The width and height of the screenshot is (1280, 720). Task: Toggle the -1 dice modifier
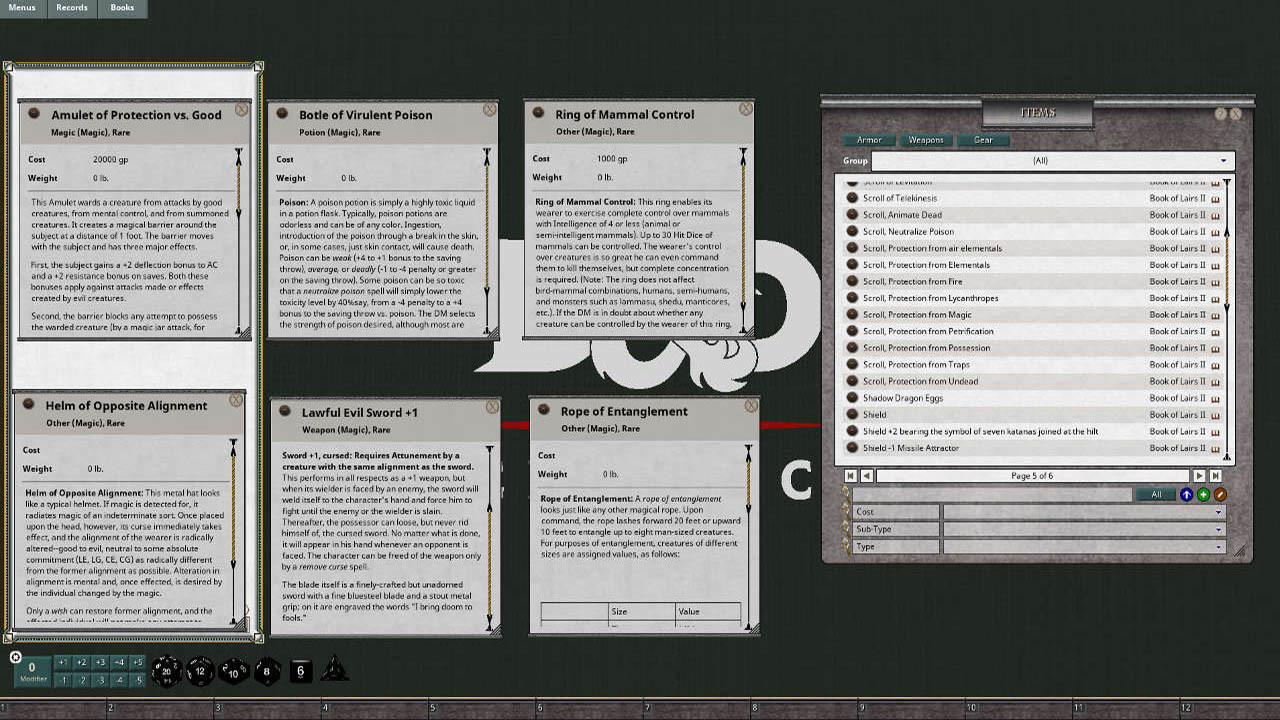coord(63,678)
